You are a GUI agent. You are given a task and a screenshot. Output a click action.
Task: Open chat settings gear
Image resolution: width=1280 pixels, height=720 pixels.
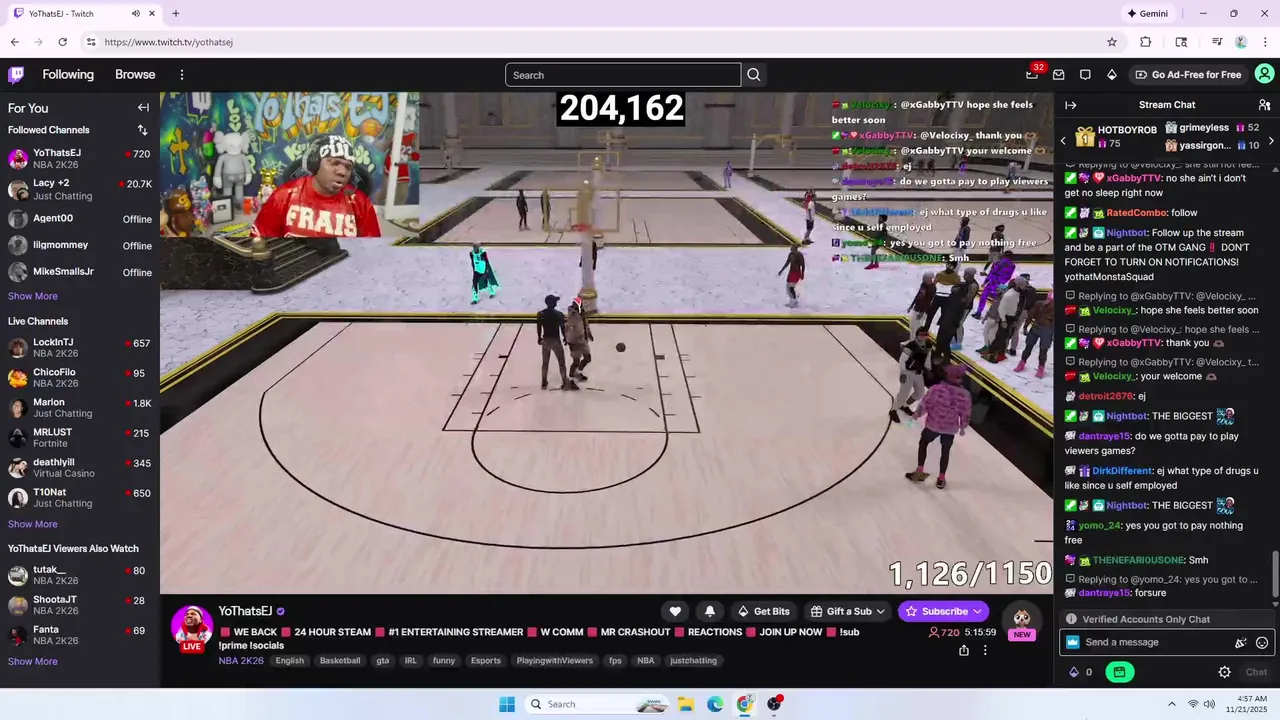point(1224,672)
